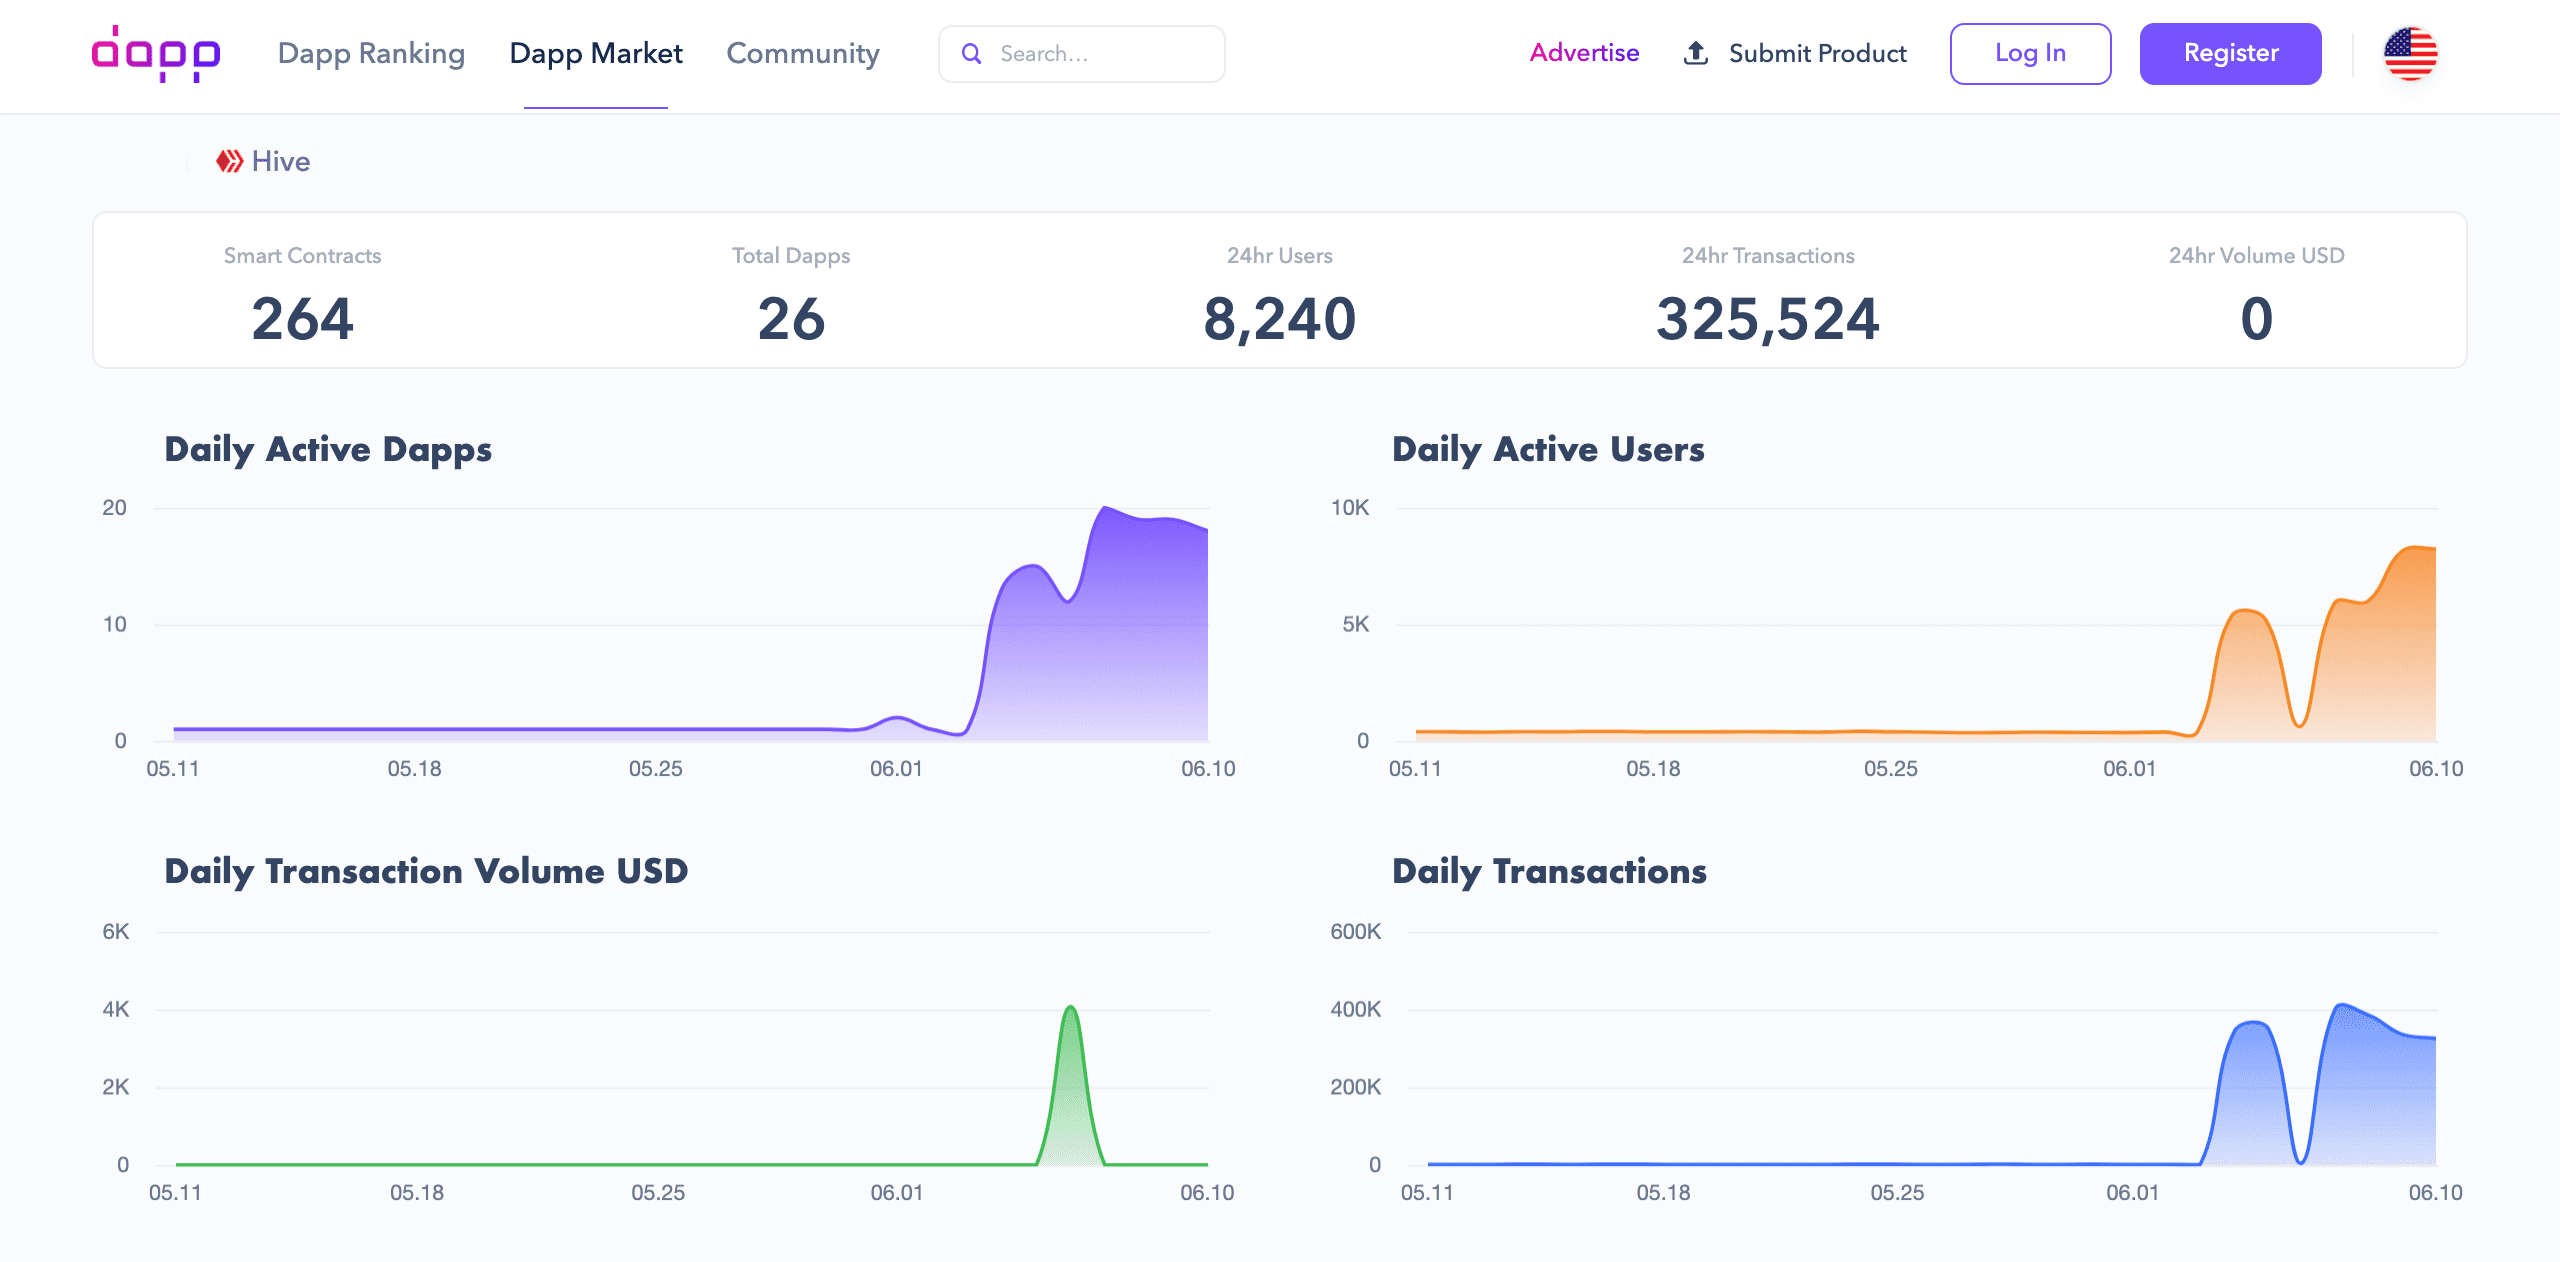
Task: Click the Smart Contracts label
Action: coord(302,256)
